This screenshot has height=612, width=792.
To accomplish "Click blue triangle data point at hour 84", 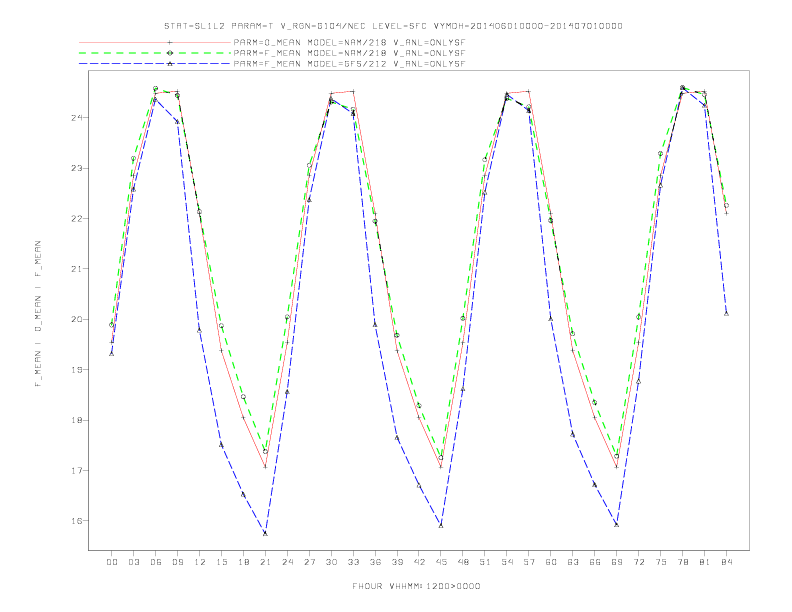I will pyautogui.click(x=726, y=314).
